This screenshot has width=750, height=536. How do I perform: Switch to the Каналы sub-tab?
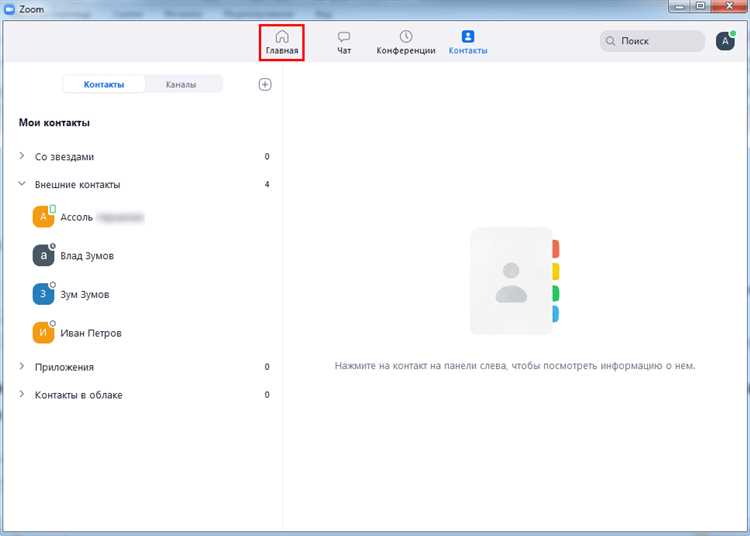click(x=181, y=85)
